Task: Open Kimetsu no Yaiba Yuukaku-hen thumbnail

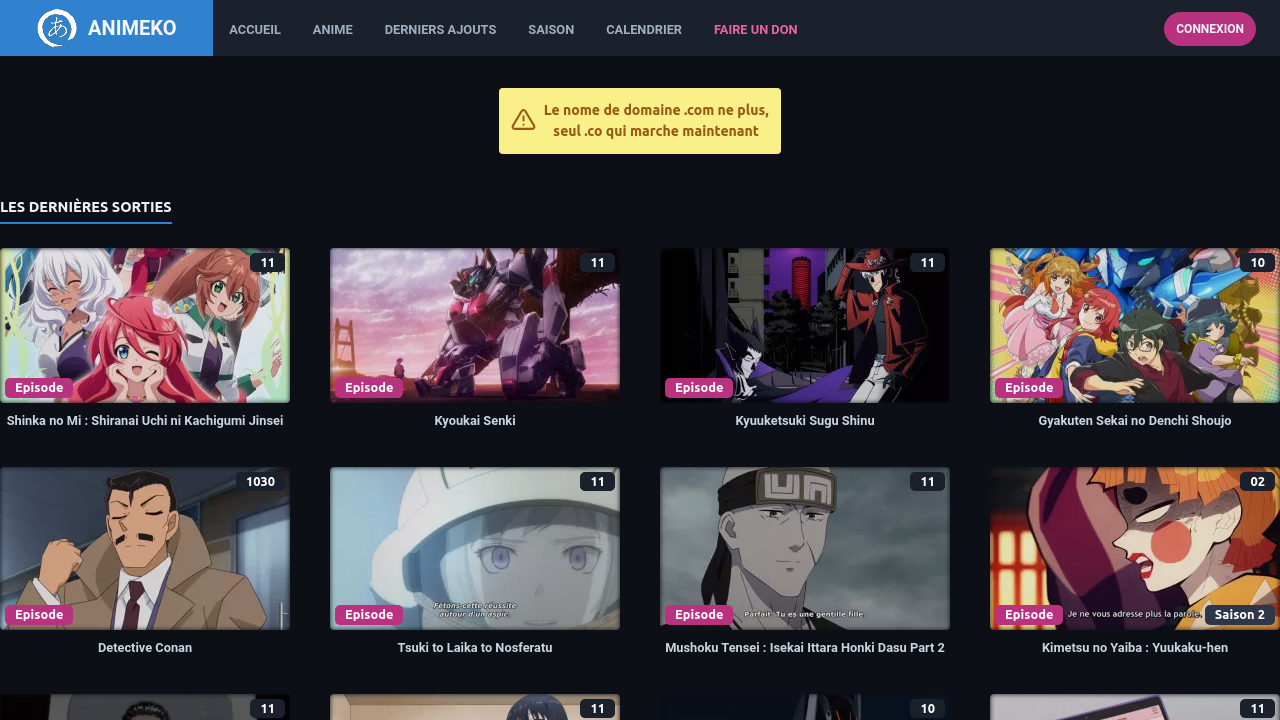Action: [x=1135, y=549]
